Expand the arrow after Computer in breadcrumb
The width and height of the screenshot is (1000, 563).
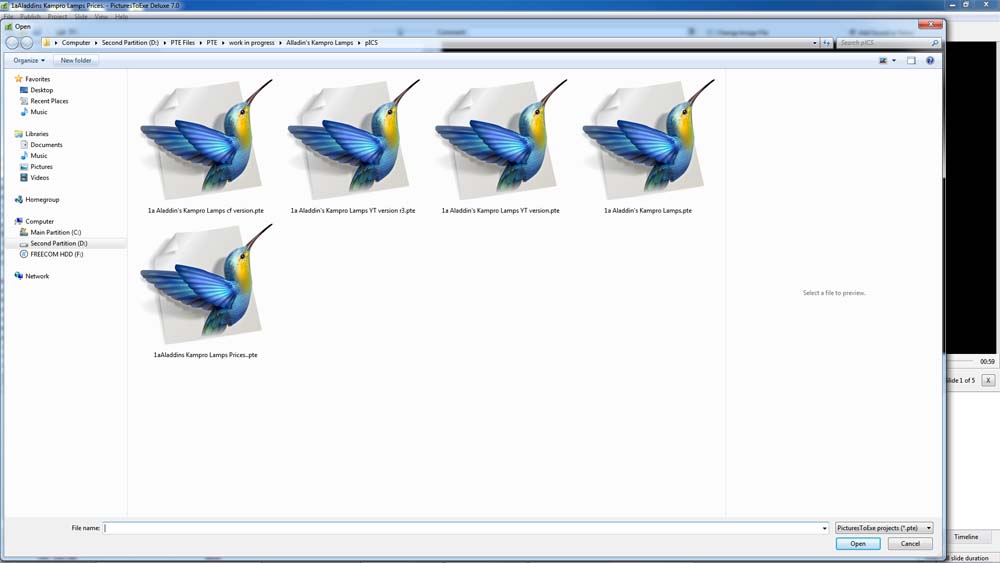96,43
